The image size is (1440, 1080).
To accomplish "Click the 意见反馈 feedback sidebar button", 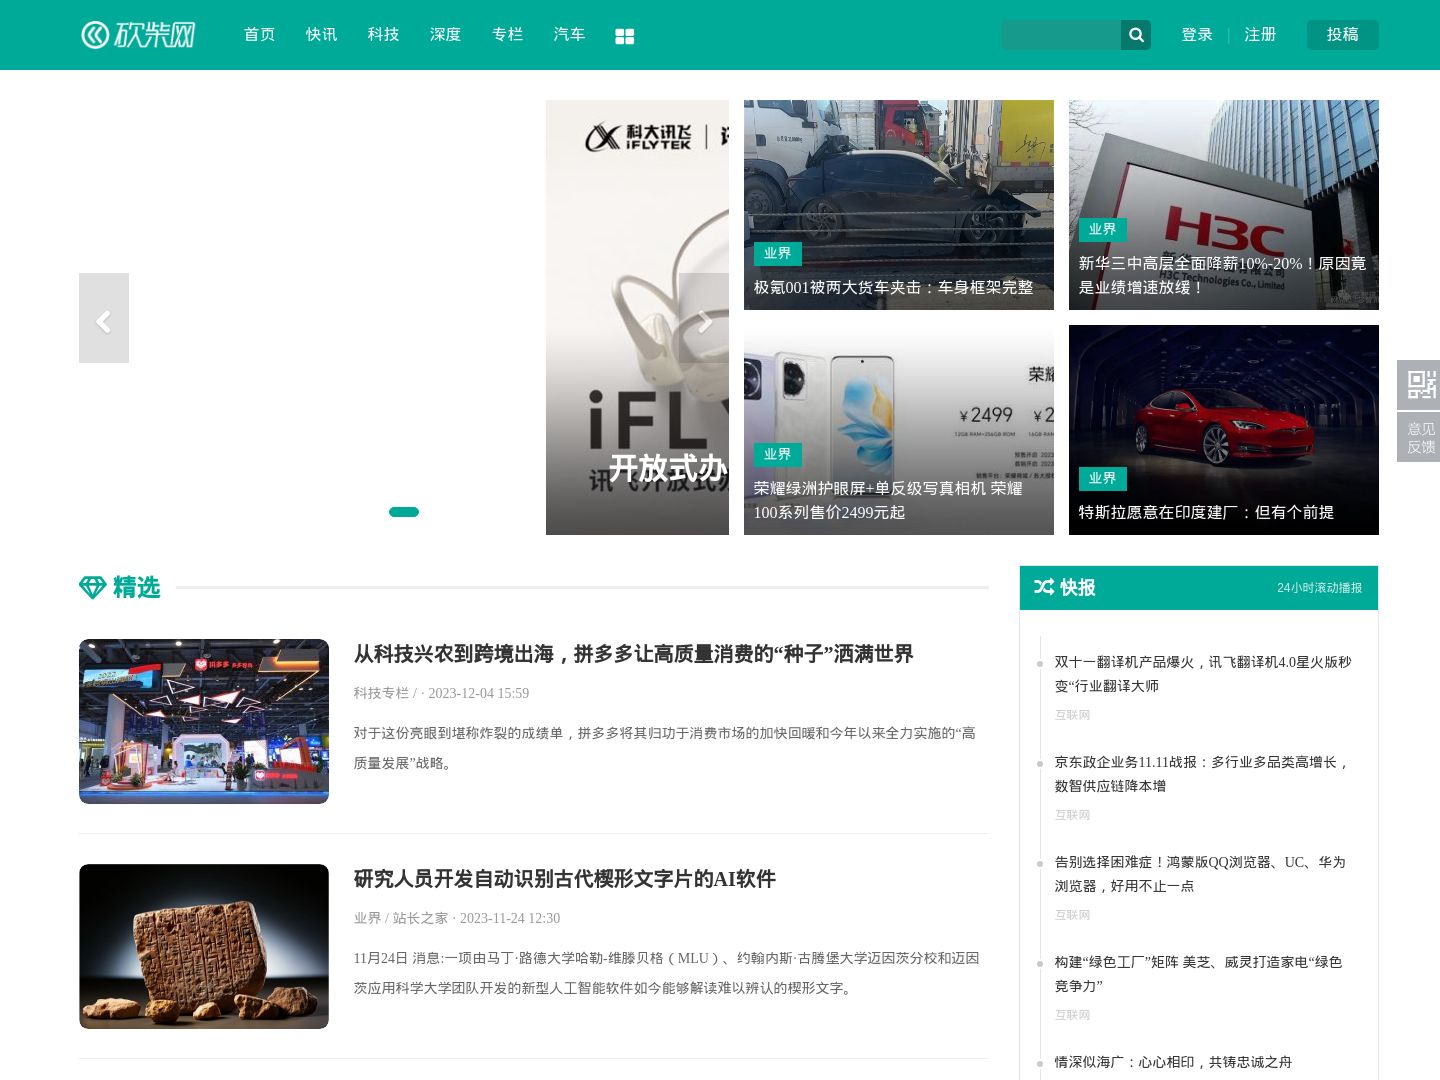I will (x=1419, y=437).
